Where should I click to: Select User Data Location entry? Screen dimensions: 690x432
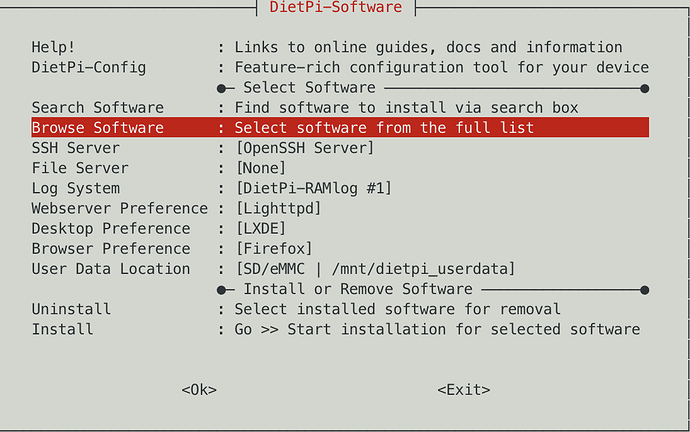click(110, 268)
